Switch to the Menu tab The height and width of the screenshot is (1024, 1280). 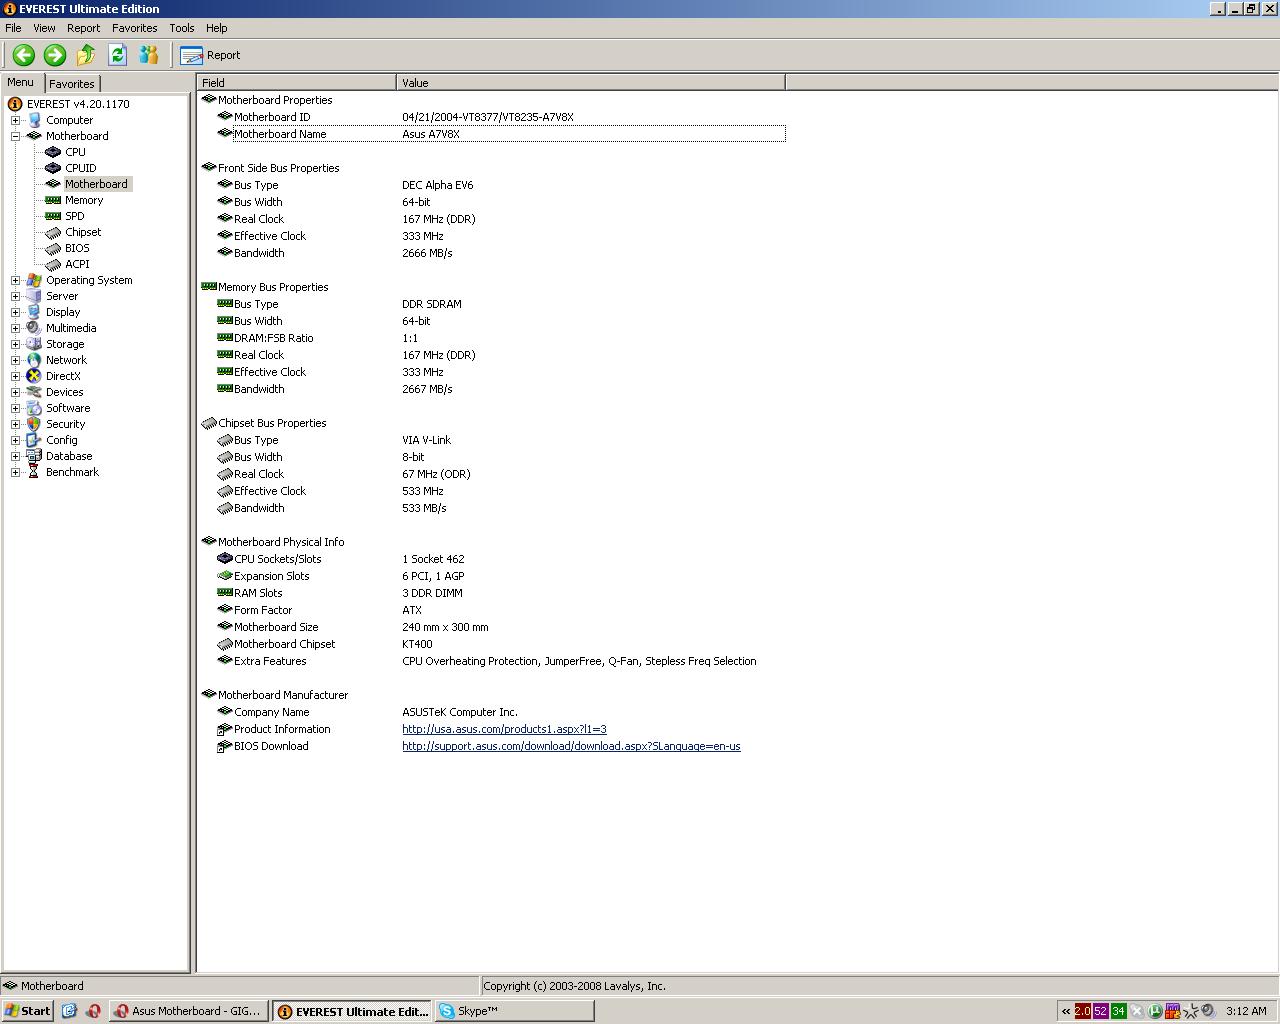pos(21,83)
